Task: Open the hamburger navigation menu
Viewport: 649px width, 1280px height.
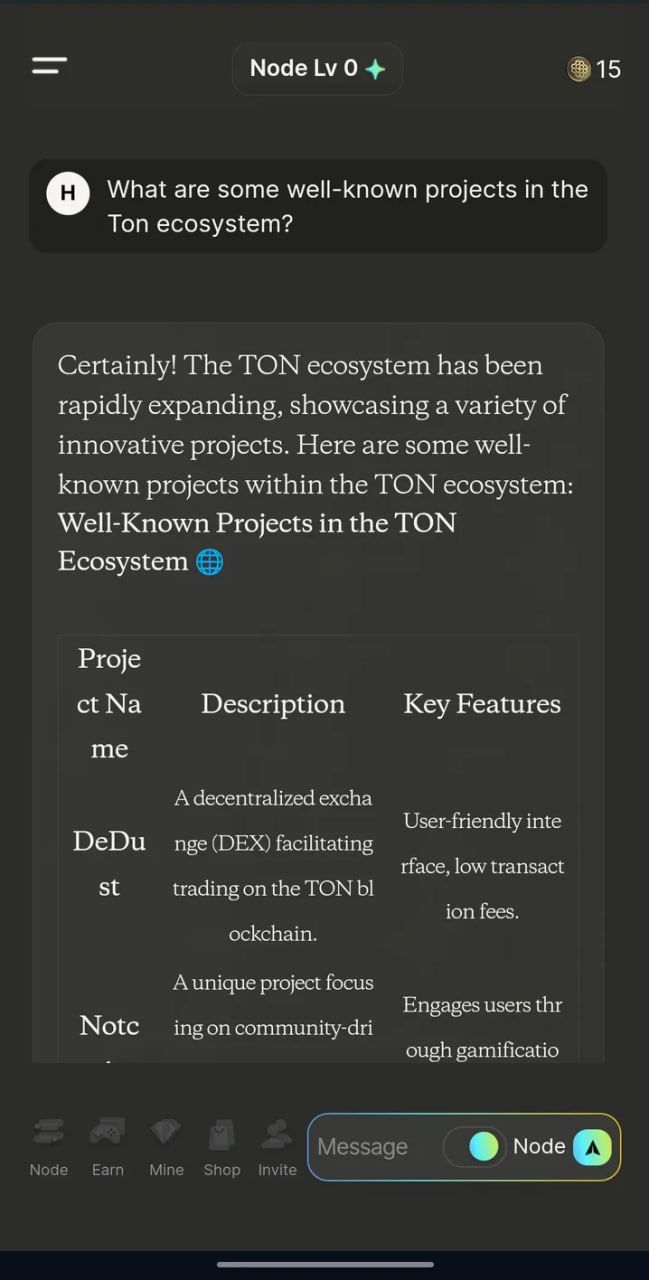Action: point(48,65)
